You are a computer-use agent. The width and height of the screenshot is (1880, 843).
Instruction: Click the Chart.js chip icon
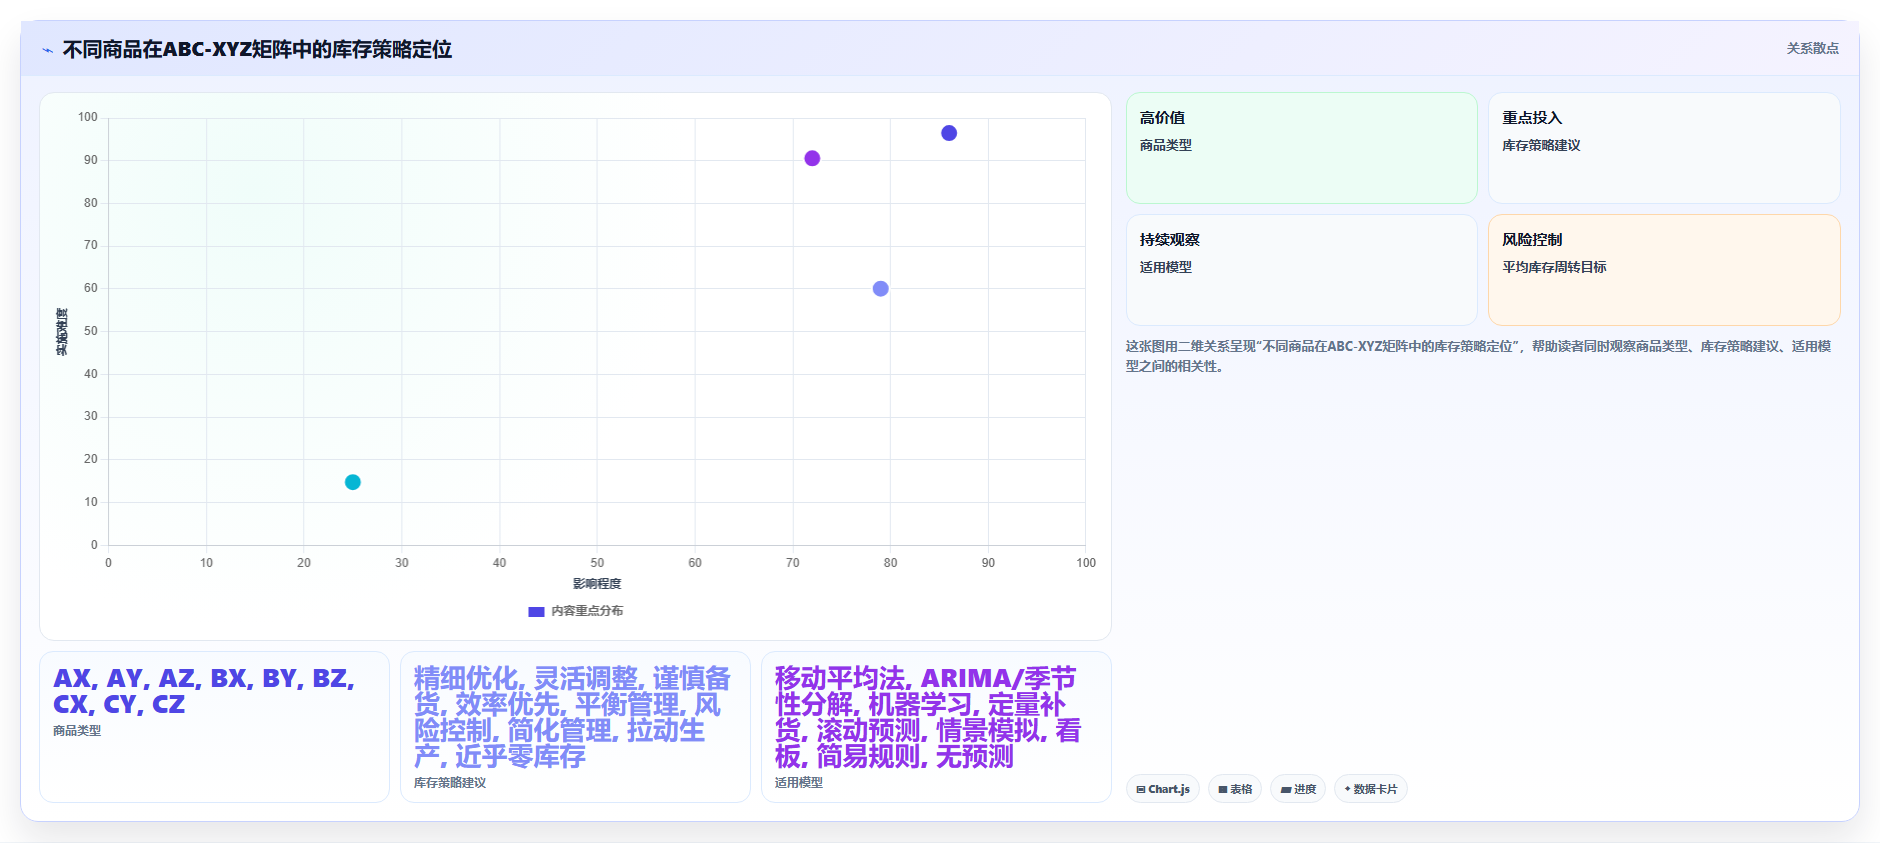tap(1141, 790)
